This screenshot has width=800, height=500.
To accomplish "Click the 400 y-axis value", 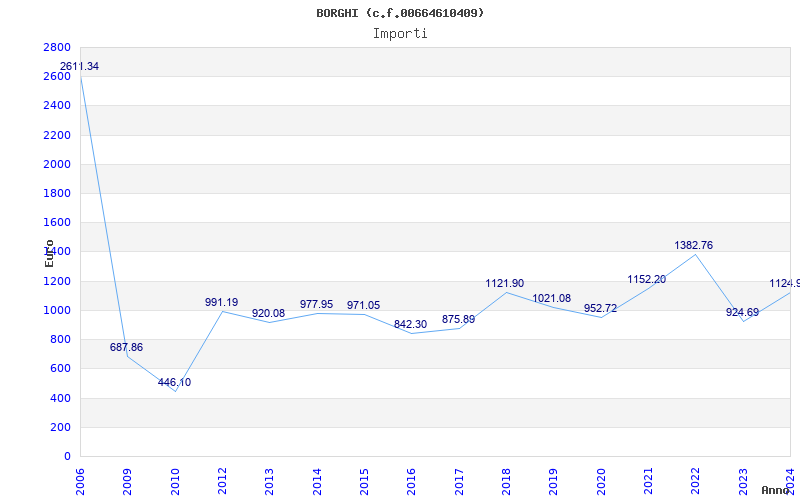I will coord(61,398).
